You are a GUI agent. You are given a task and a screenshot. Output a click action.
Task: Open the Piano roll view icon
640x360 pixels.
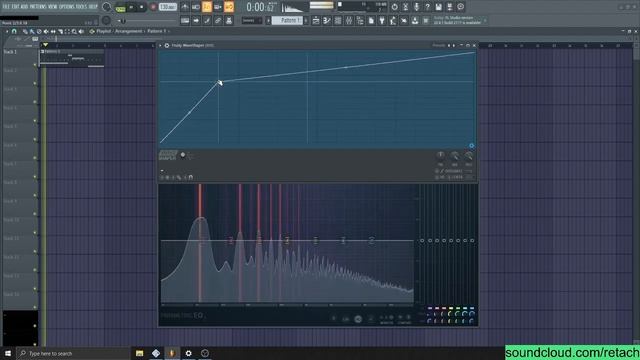(327, 20)
